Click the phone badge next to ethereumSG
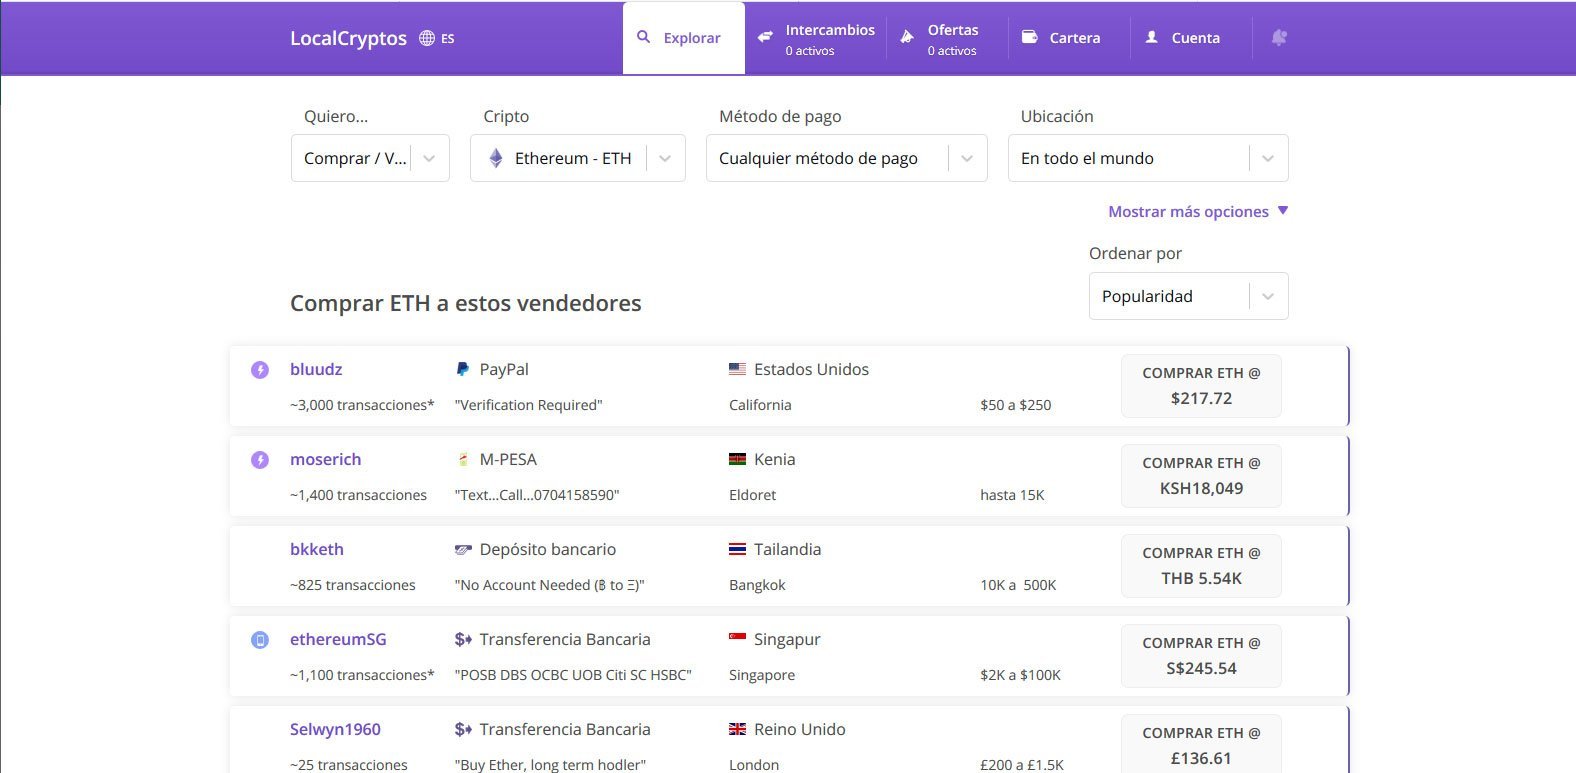The width and height of the screenshot is (1576, 773). click(x=260, y=640)
